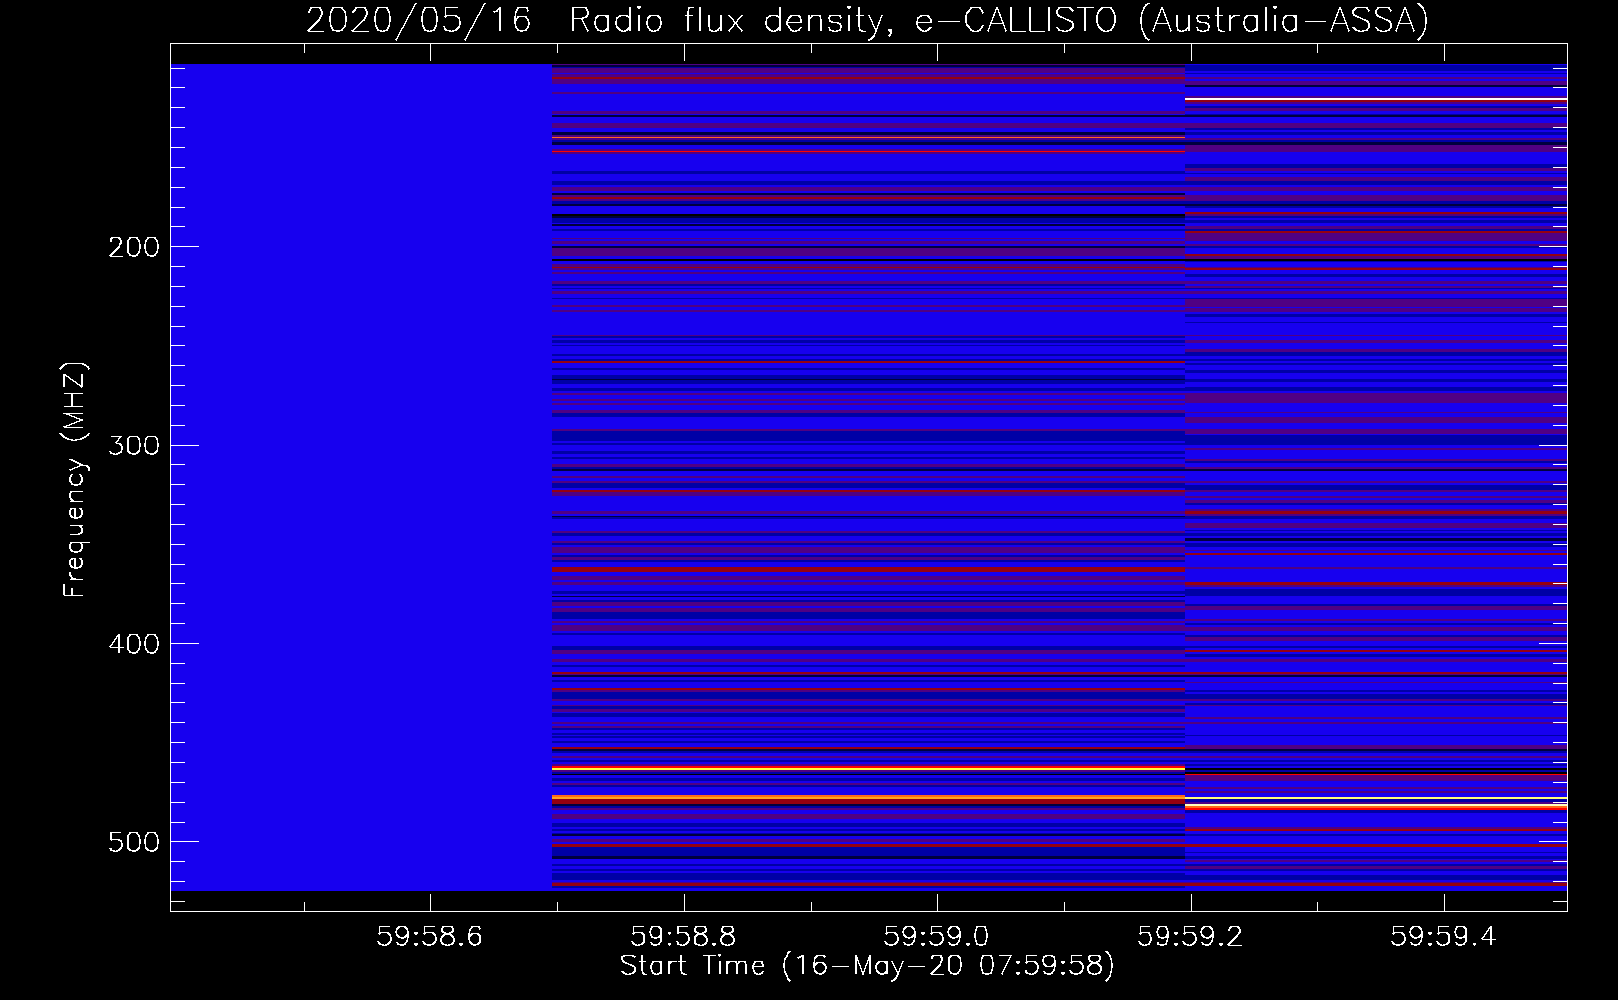
Task: Click the '59:58.8' time tick label
Action: click(684, 936)
